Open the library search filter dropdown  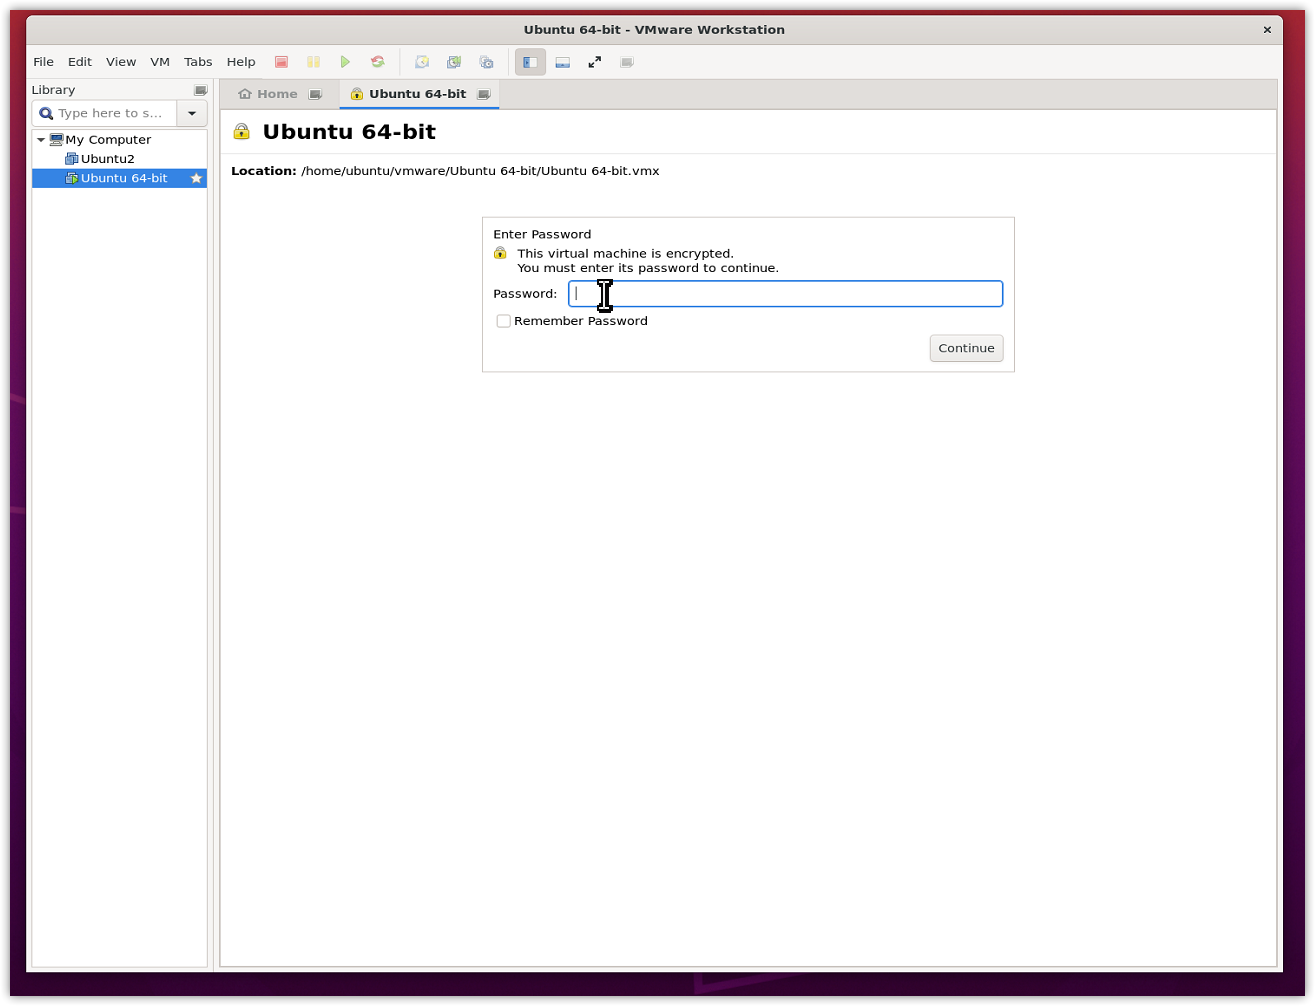[192, 113]
